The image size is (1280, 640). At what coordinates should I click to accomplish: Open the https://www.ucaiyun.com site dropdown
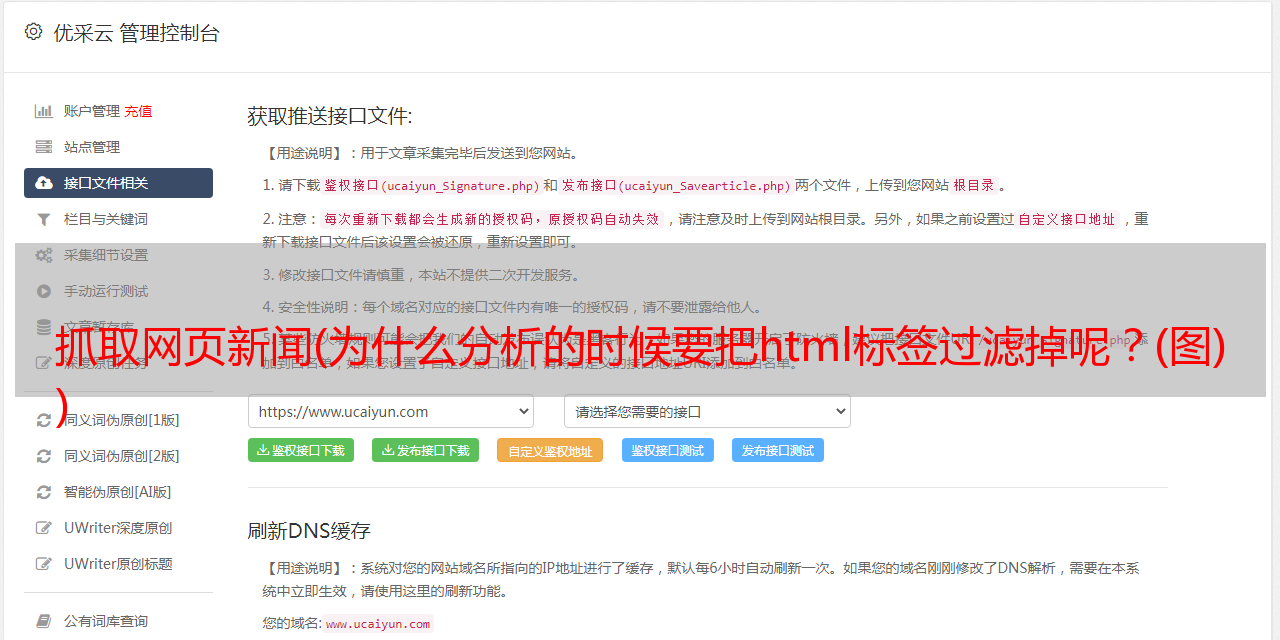tap(391, 411)
